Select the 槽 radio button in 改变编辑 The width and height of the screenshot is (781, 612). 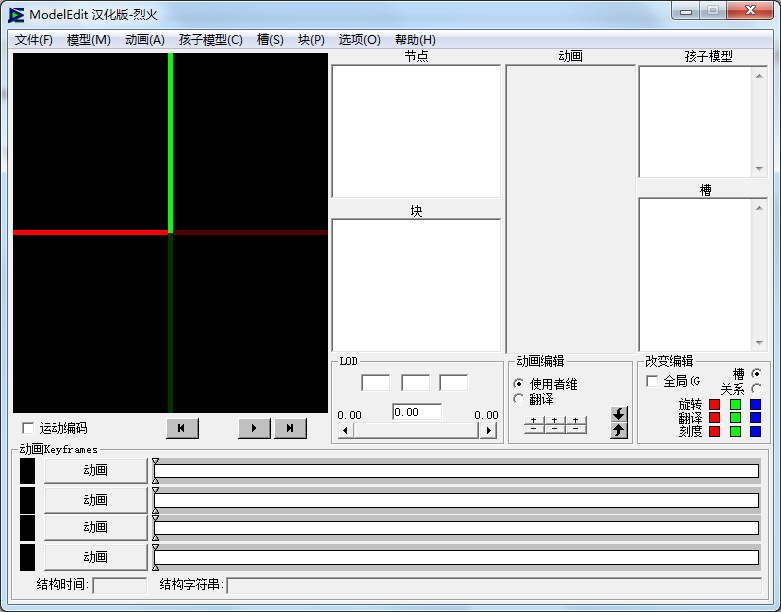[757, 373]
